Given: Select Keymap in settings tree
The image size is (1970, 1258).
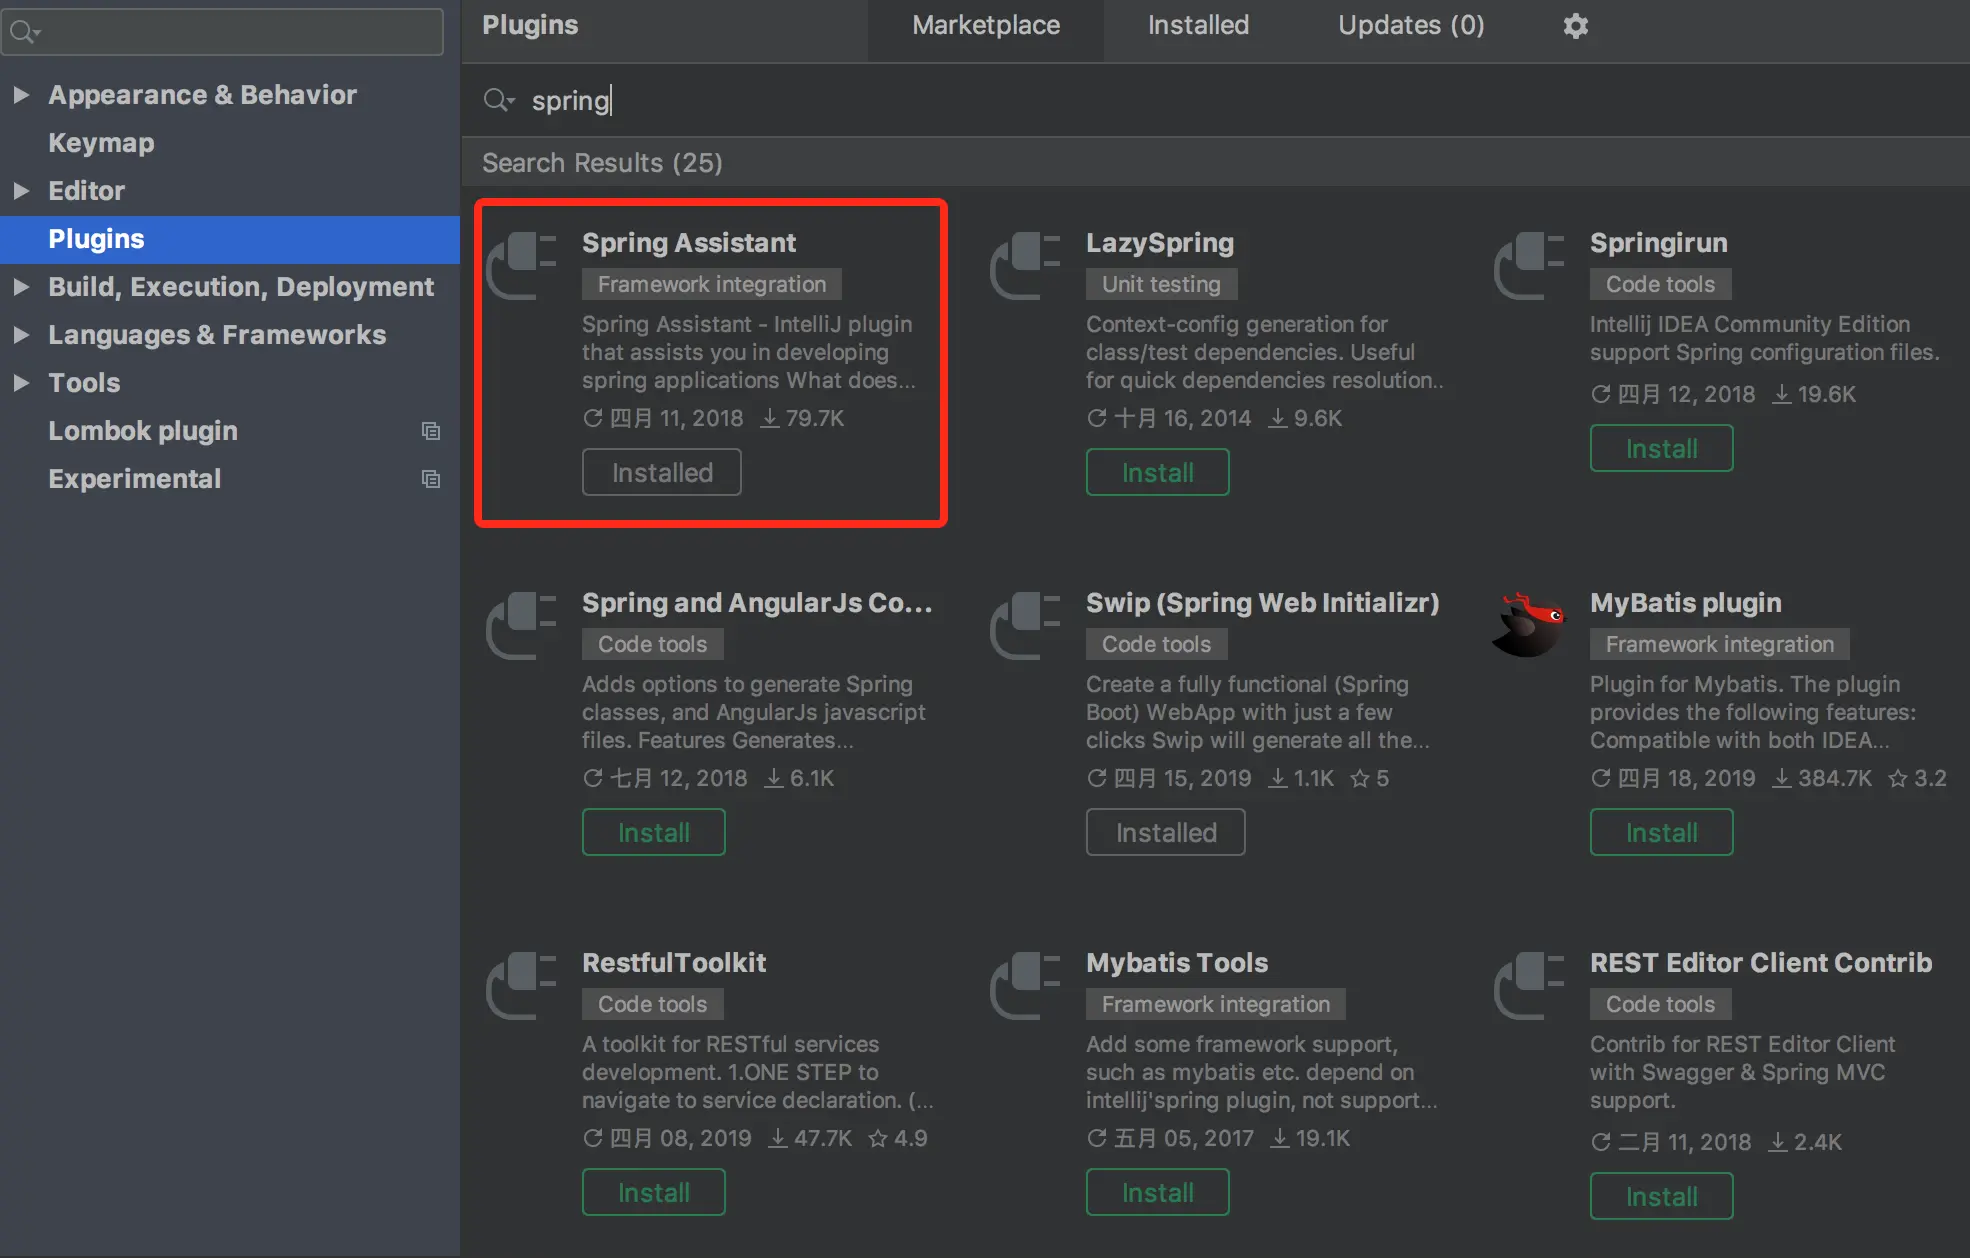Looking at the screenshot, I should pyautogui.click(x=101, y=143).
